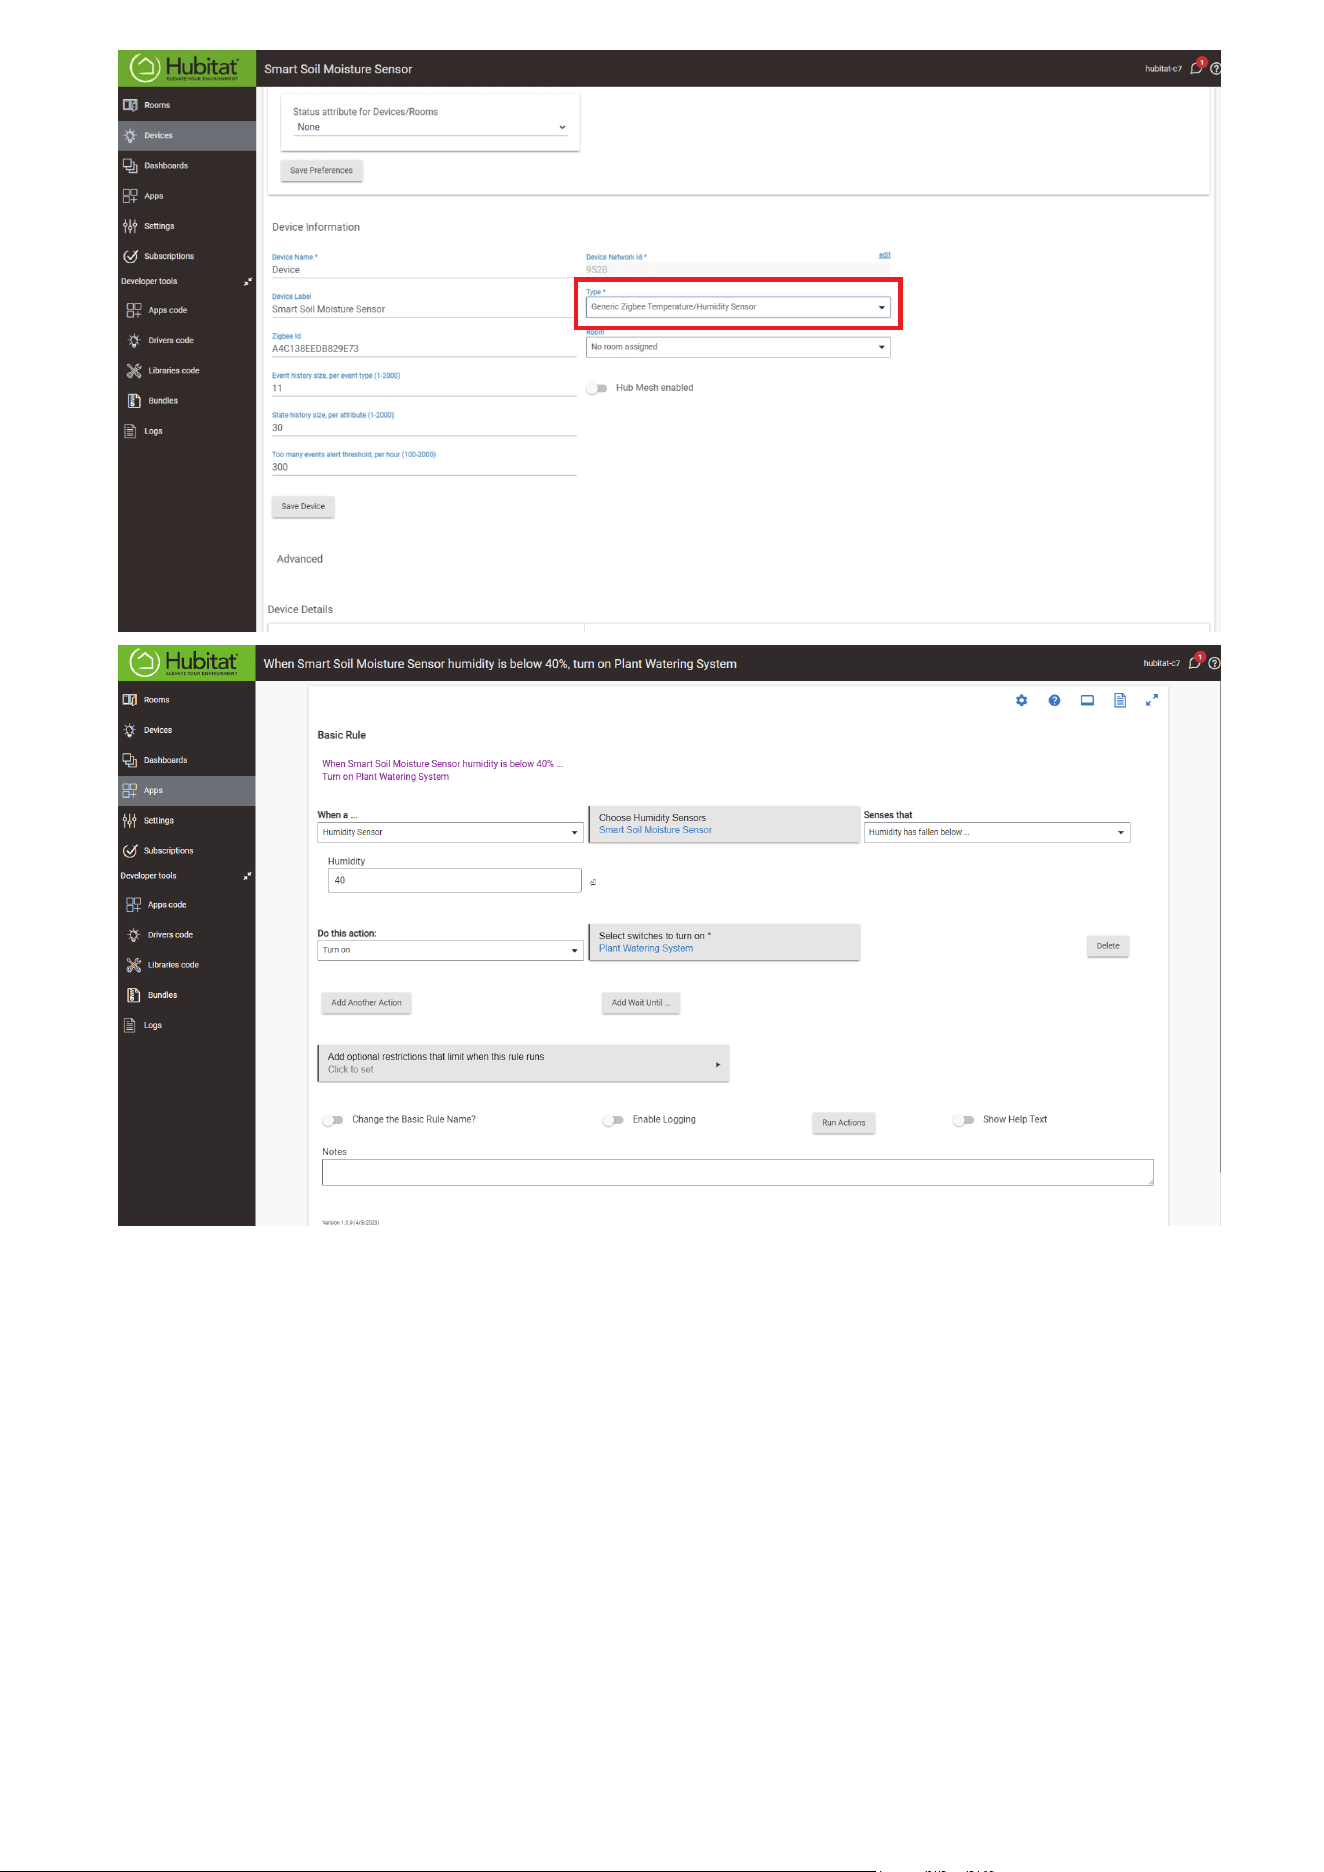Screen dimensions: 1324x1872
Task: Click the Run Actions button
Action: [843, 1123]
